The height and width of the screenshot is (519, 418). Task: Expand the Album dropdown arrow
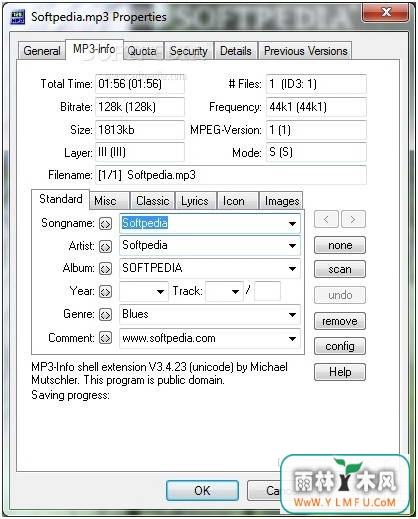coord(292,269)
